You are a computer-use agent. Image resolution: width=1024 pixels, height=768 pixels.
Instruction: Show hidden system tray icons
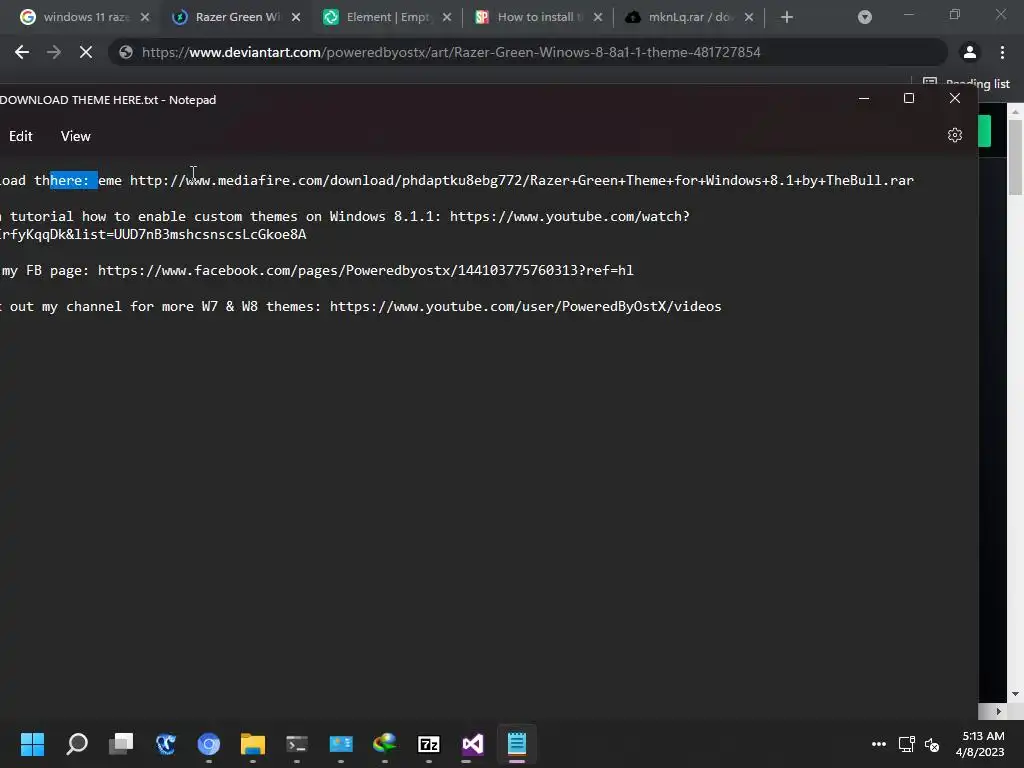click(x=879, y=744)
